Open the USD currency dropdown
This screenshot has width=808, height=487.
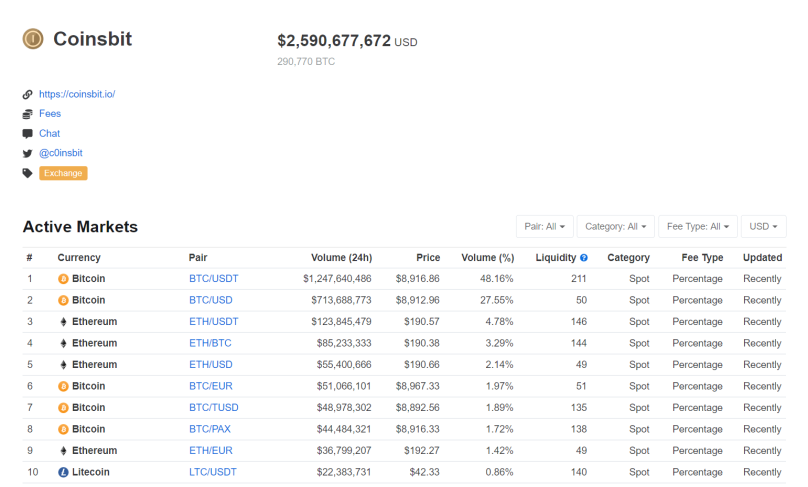(x=764, y=226)
